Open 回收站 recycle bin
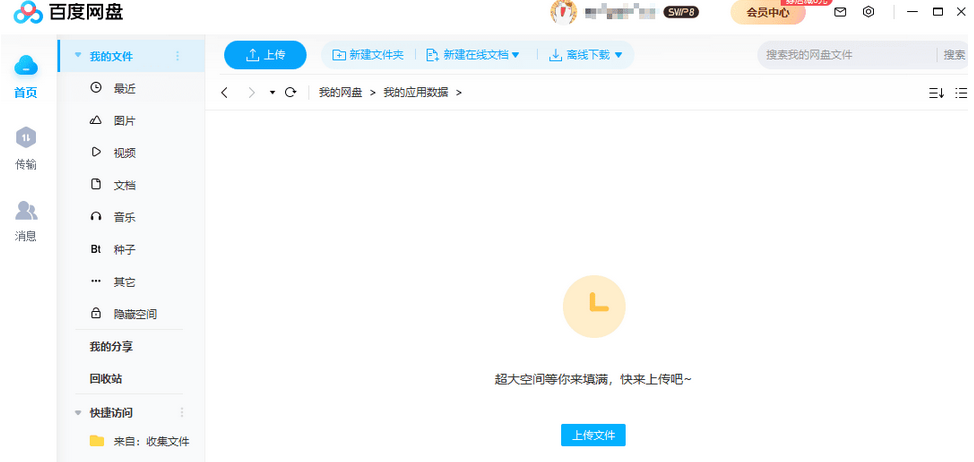Viewport: 974px width, 462px height. 105,379
